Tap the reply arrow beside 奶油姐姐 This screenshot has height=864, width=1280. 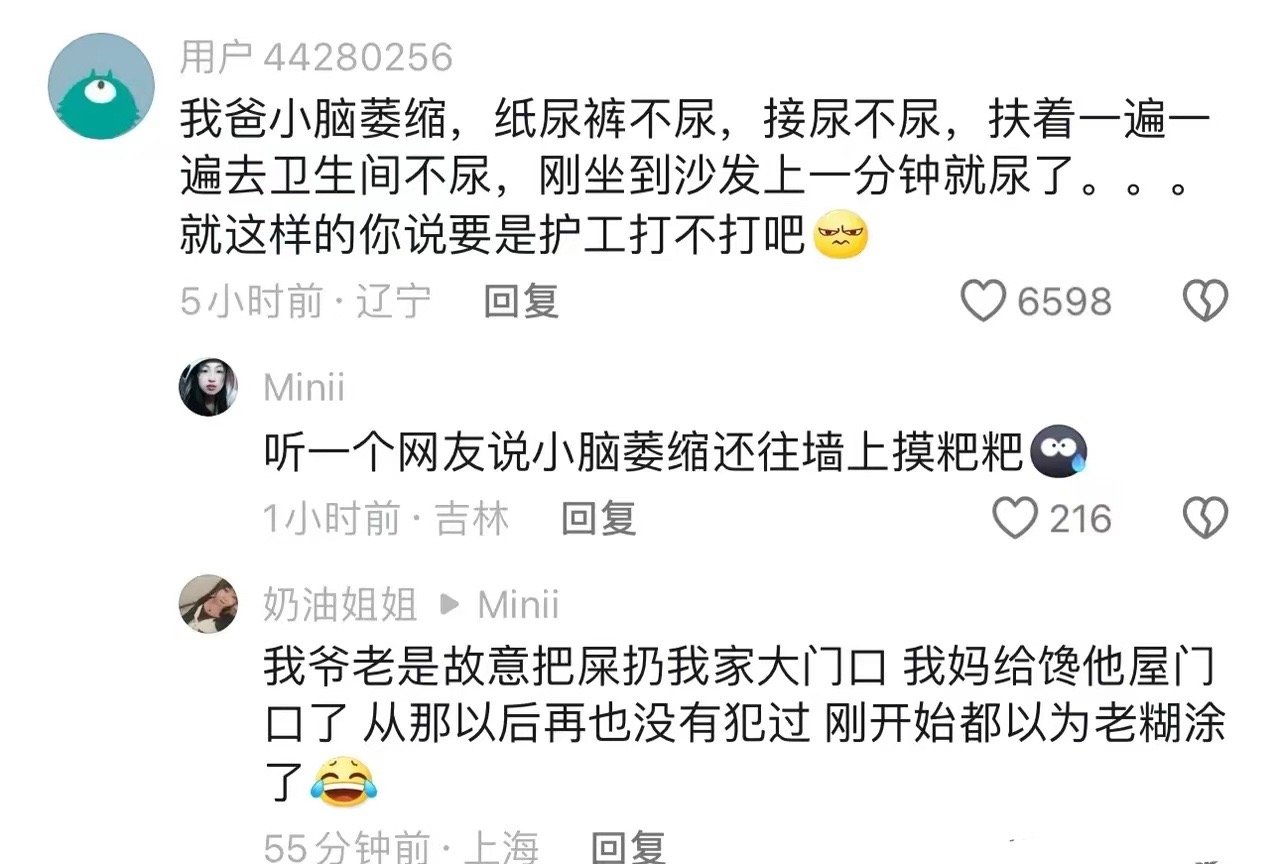coord(448,605)
